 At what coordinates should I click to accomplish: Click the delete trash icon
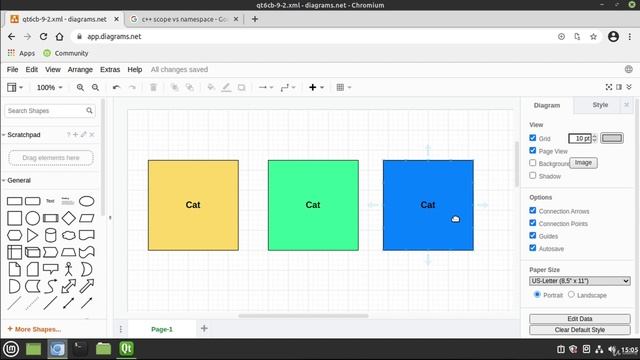[153, 87]
